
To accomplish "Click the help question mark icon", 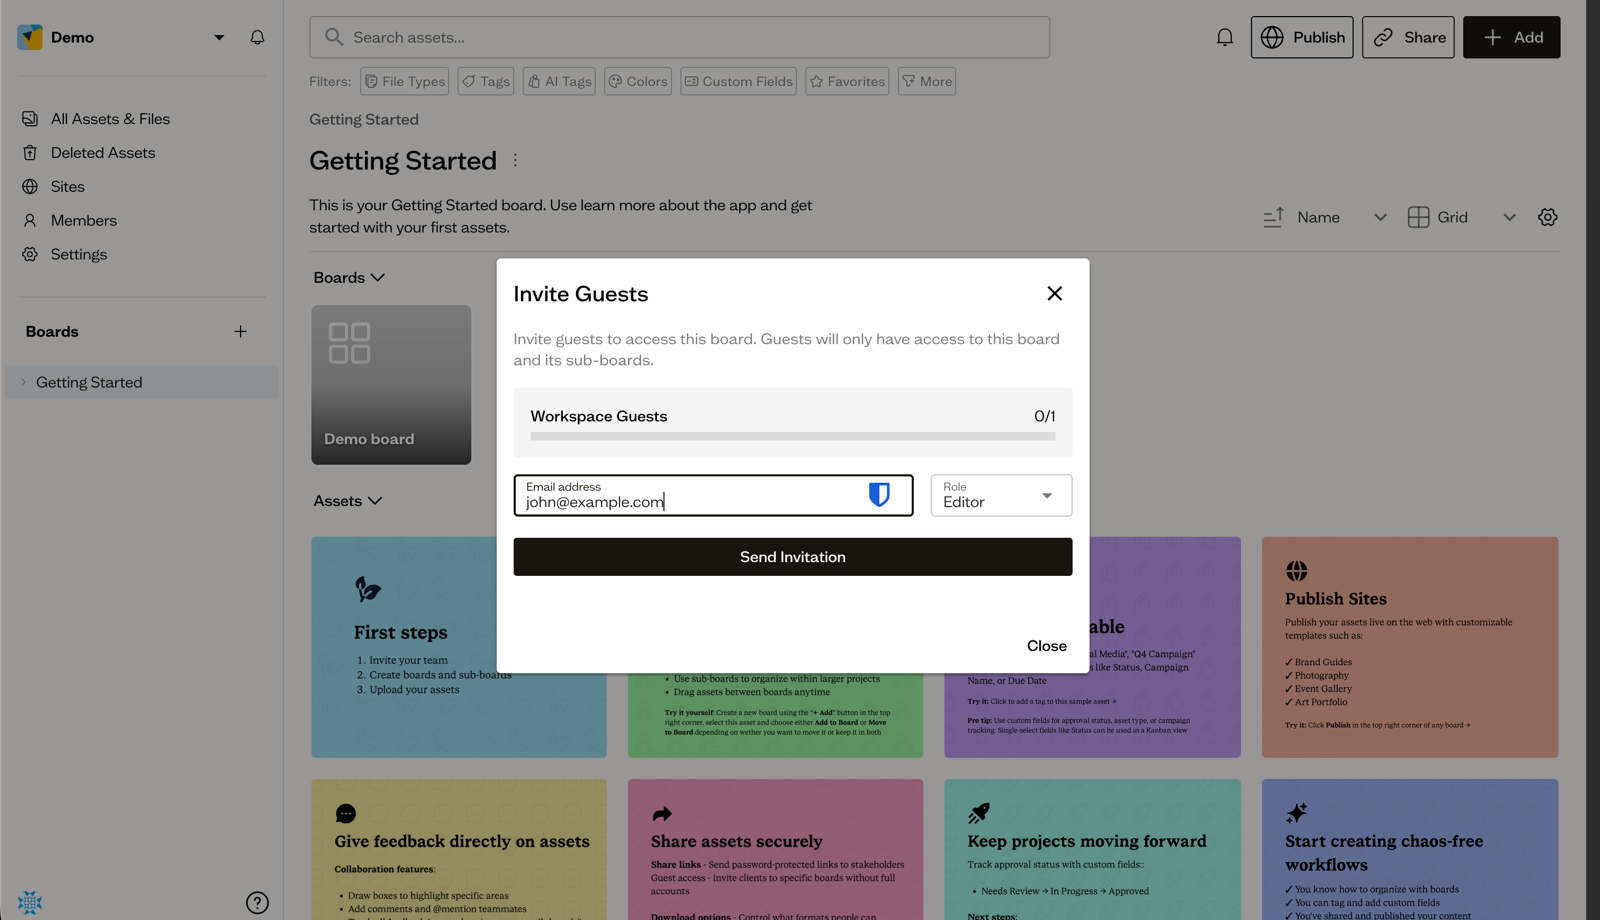I will pos(257,903).
